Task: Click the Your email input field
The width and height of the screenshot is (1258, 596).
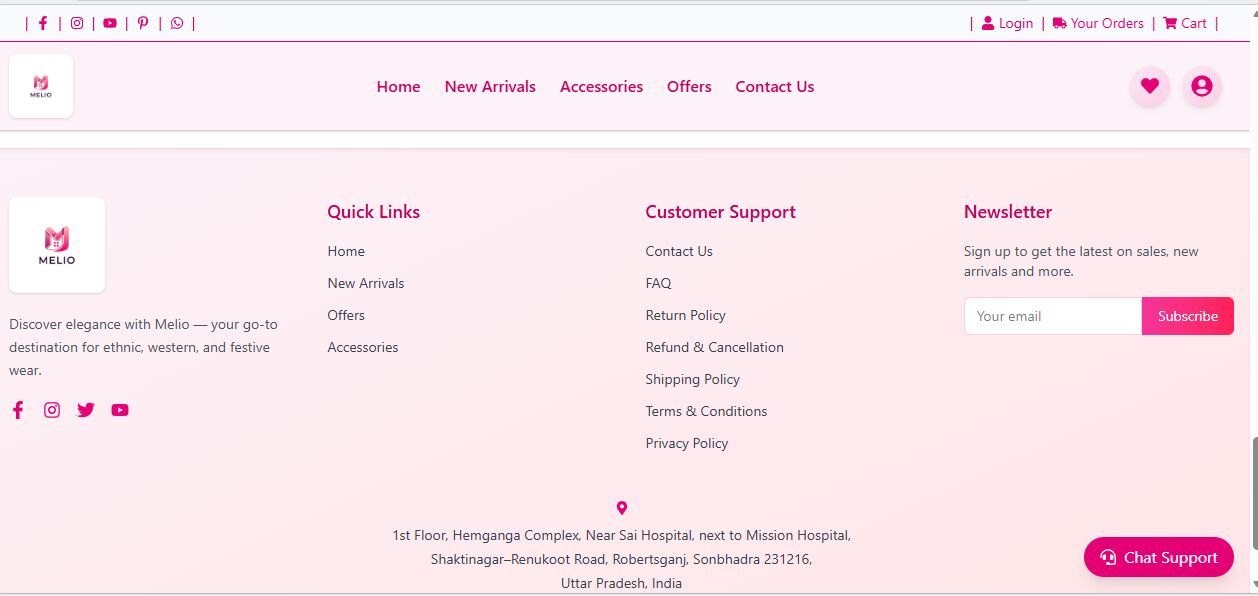Action: tap(1052, 316)
